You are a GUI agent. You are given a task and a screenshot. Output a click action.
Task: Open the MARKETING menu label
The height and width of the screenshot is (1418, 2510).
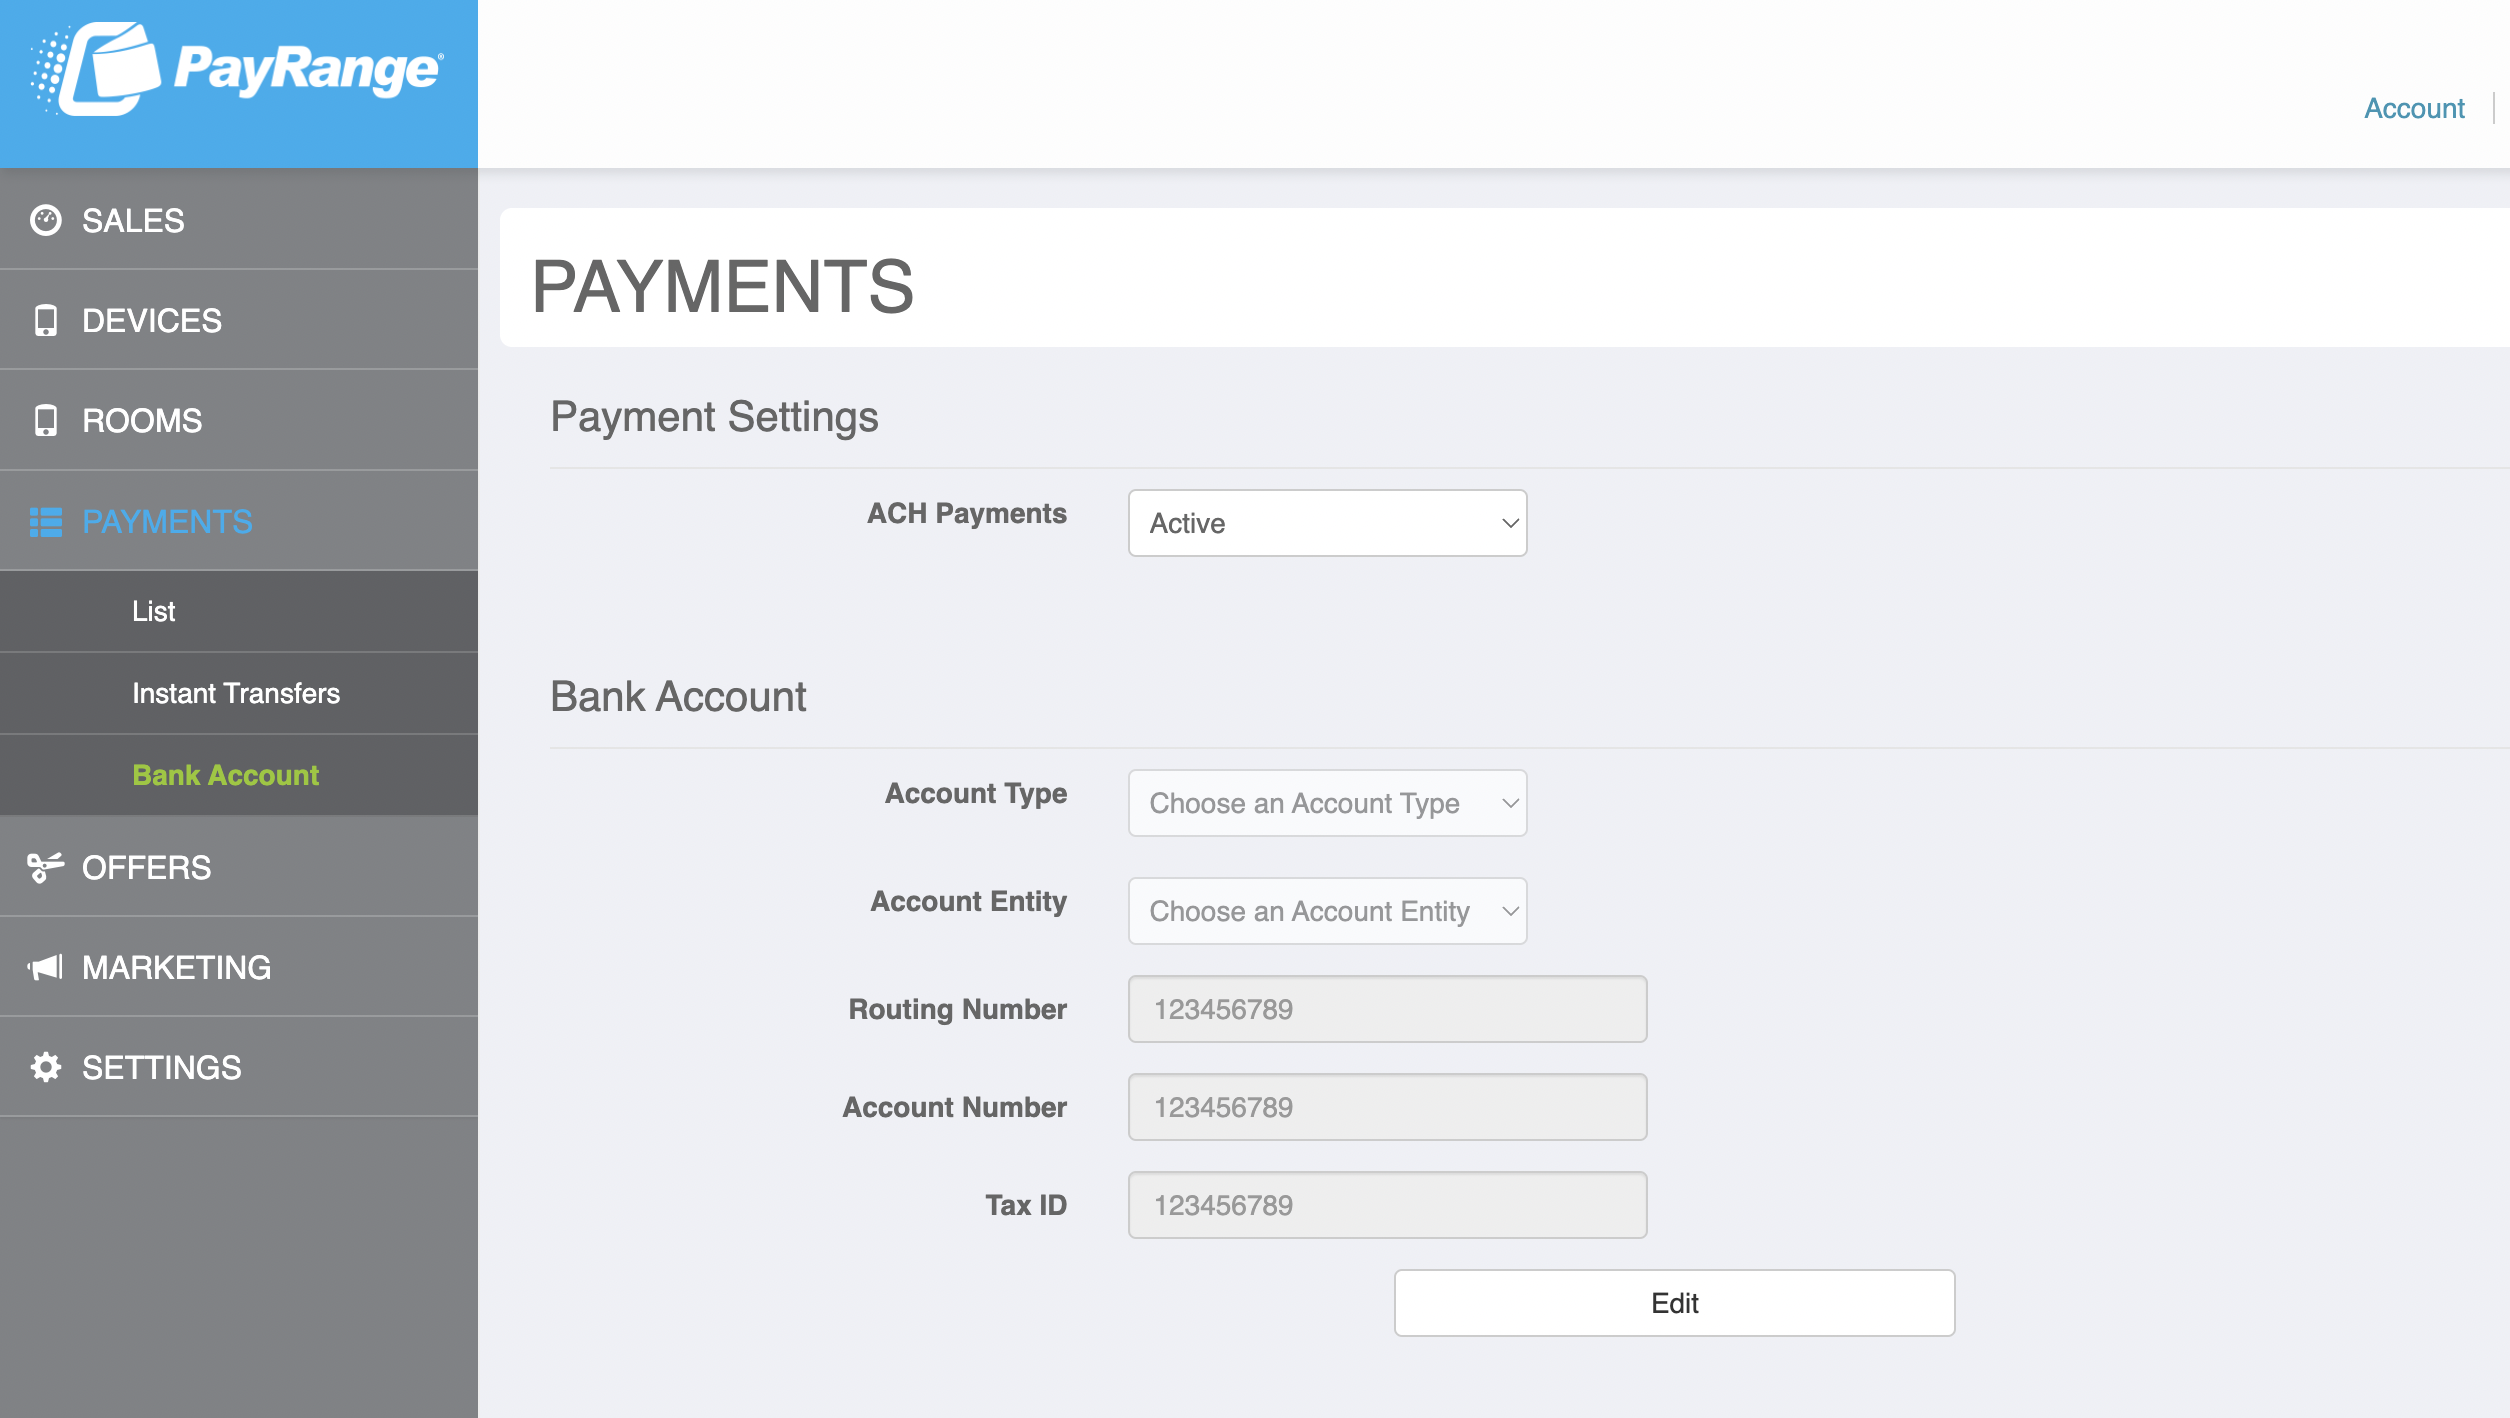coord(177,967)
